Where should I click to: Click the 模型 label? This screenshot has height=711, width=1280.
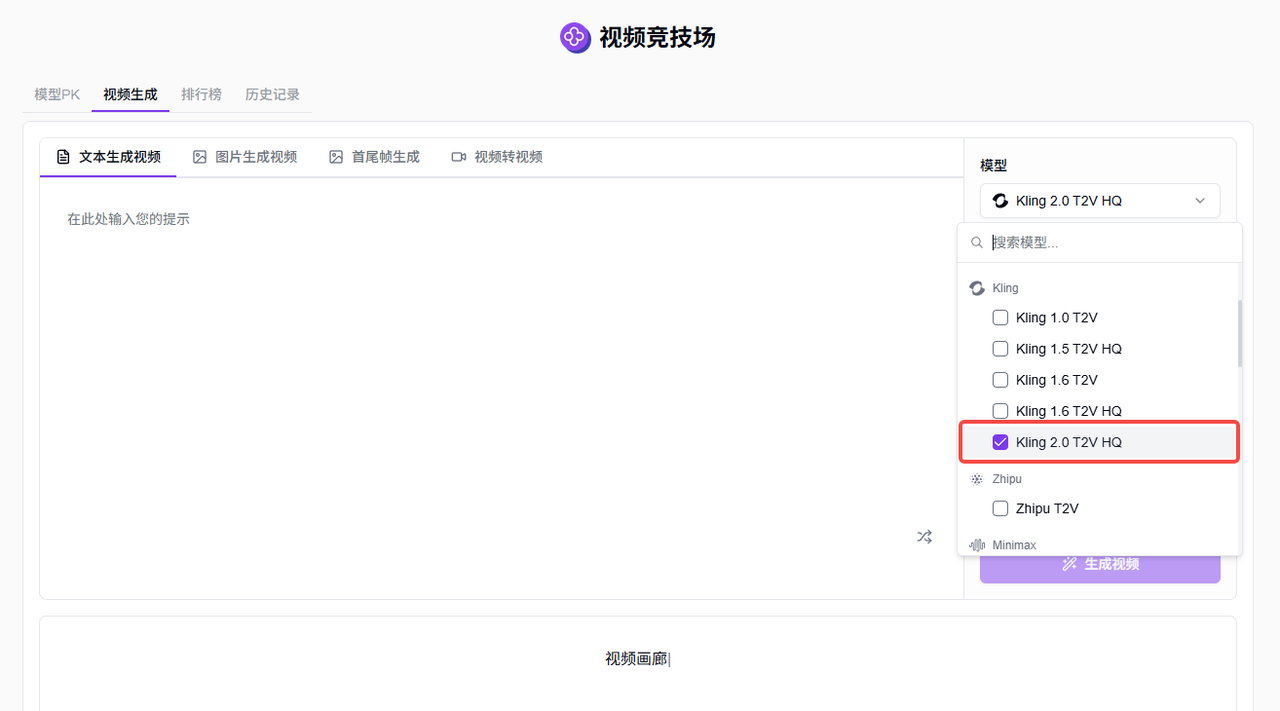[x=993, y=165]
